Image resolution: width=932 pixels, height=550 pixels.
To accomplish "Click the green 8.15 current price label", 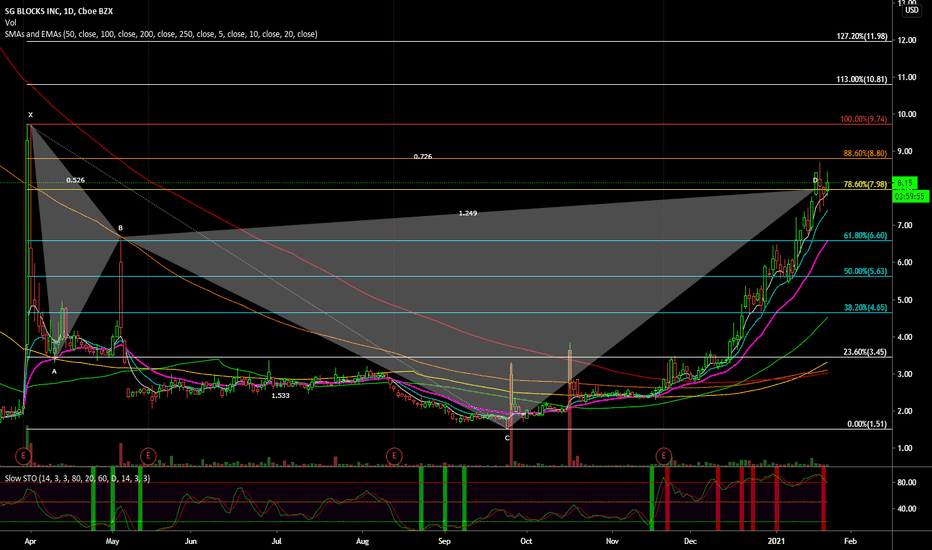I will click(905, 183).
